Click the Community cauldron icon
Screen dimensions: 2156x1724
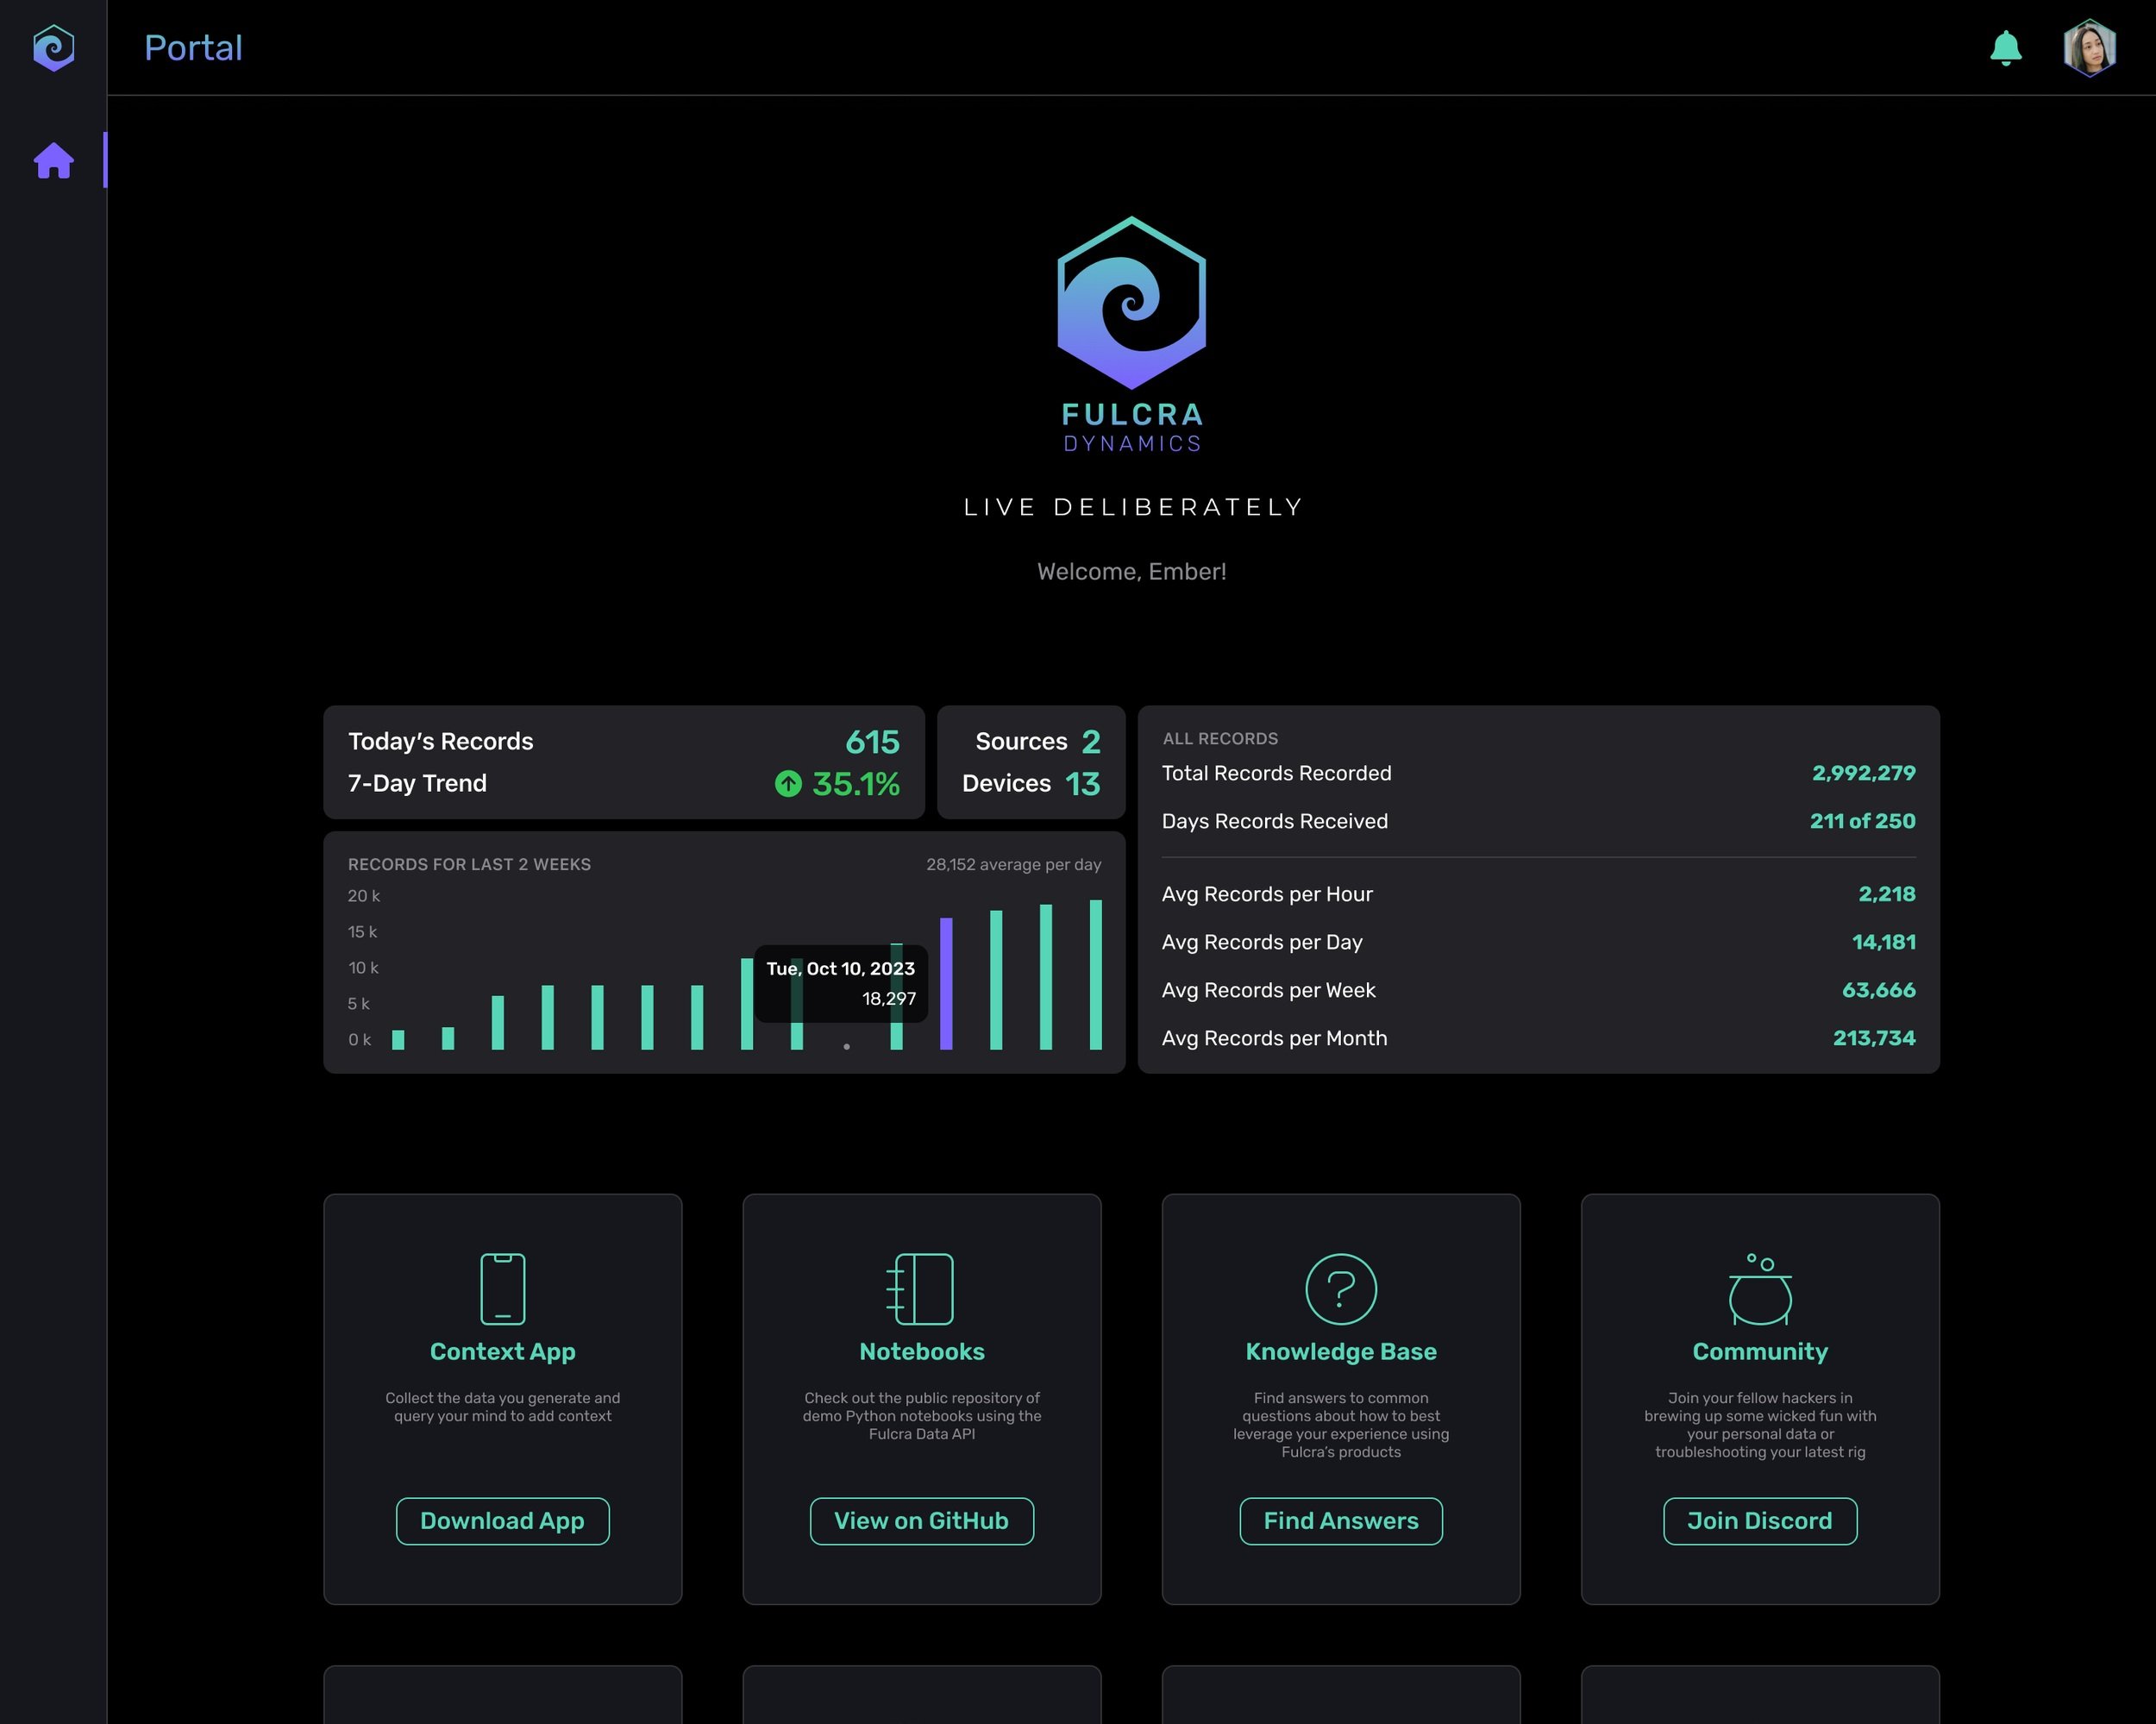click(1760, 1289)
